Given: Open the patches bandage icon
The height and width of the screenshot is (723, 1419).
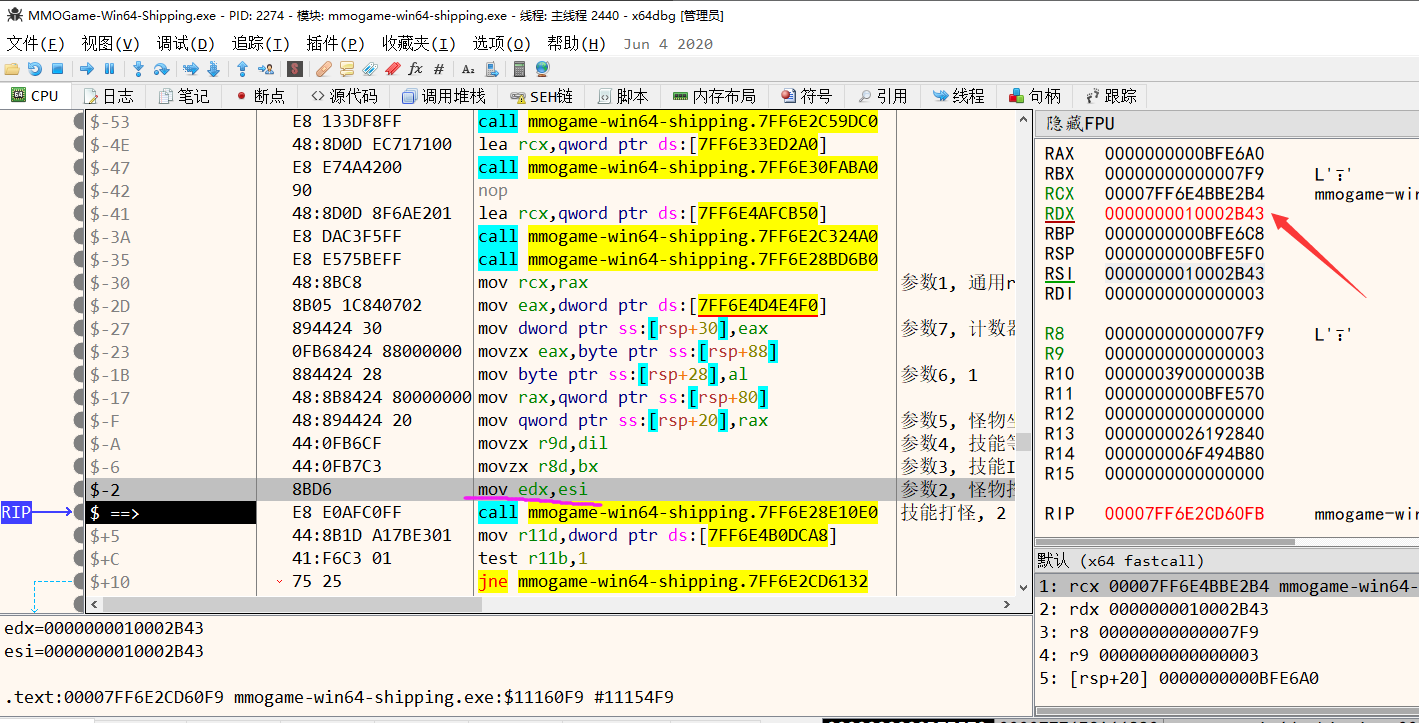Looking at the screenshot, I should pyautogui.click(x=323, y=69).
